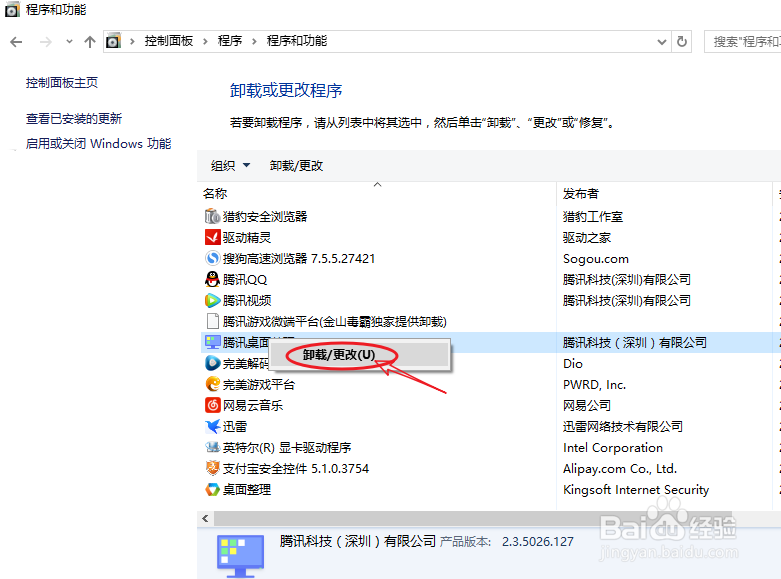781x579 pixels.
Task: Open the 组织 dropdown menu
Action: (x=231, y=165)
